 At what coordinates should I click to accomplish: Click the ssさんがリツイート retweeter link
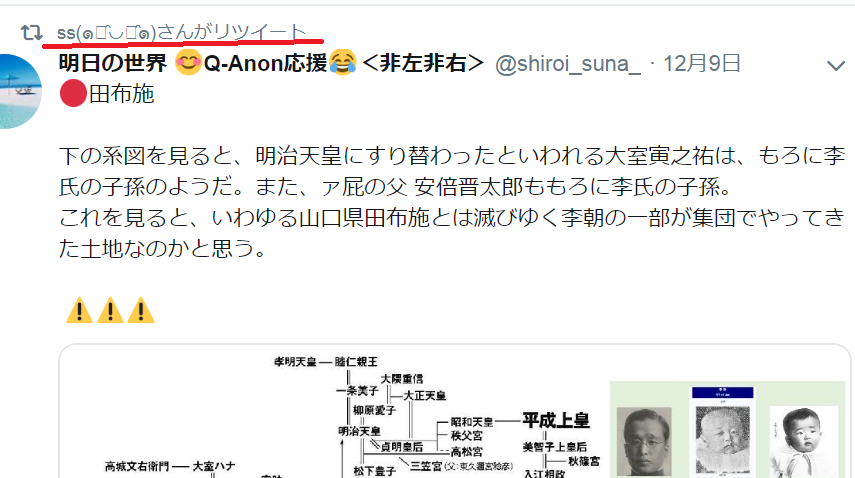point(182,32)
